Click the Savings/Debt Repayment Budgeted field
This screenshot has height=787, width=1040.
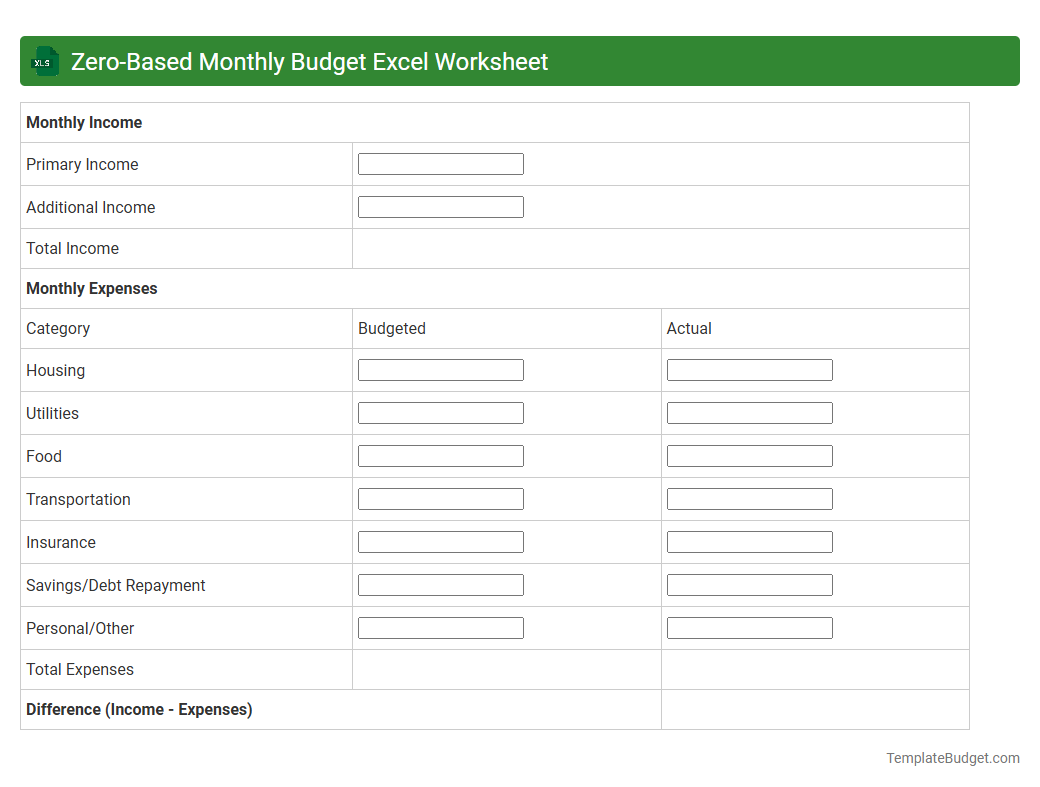tap(440, 584)
